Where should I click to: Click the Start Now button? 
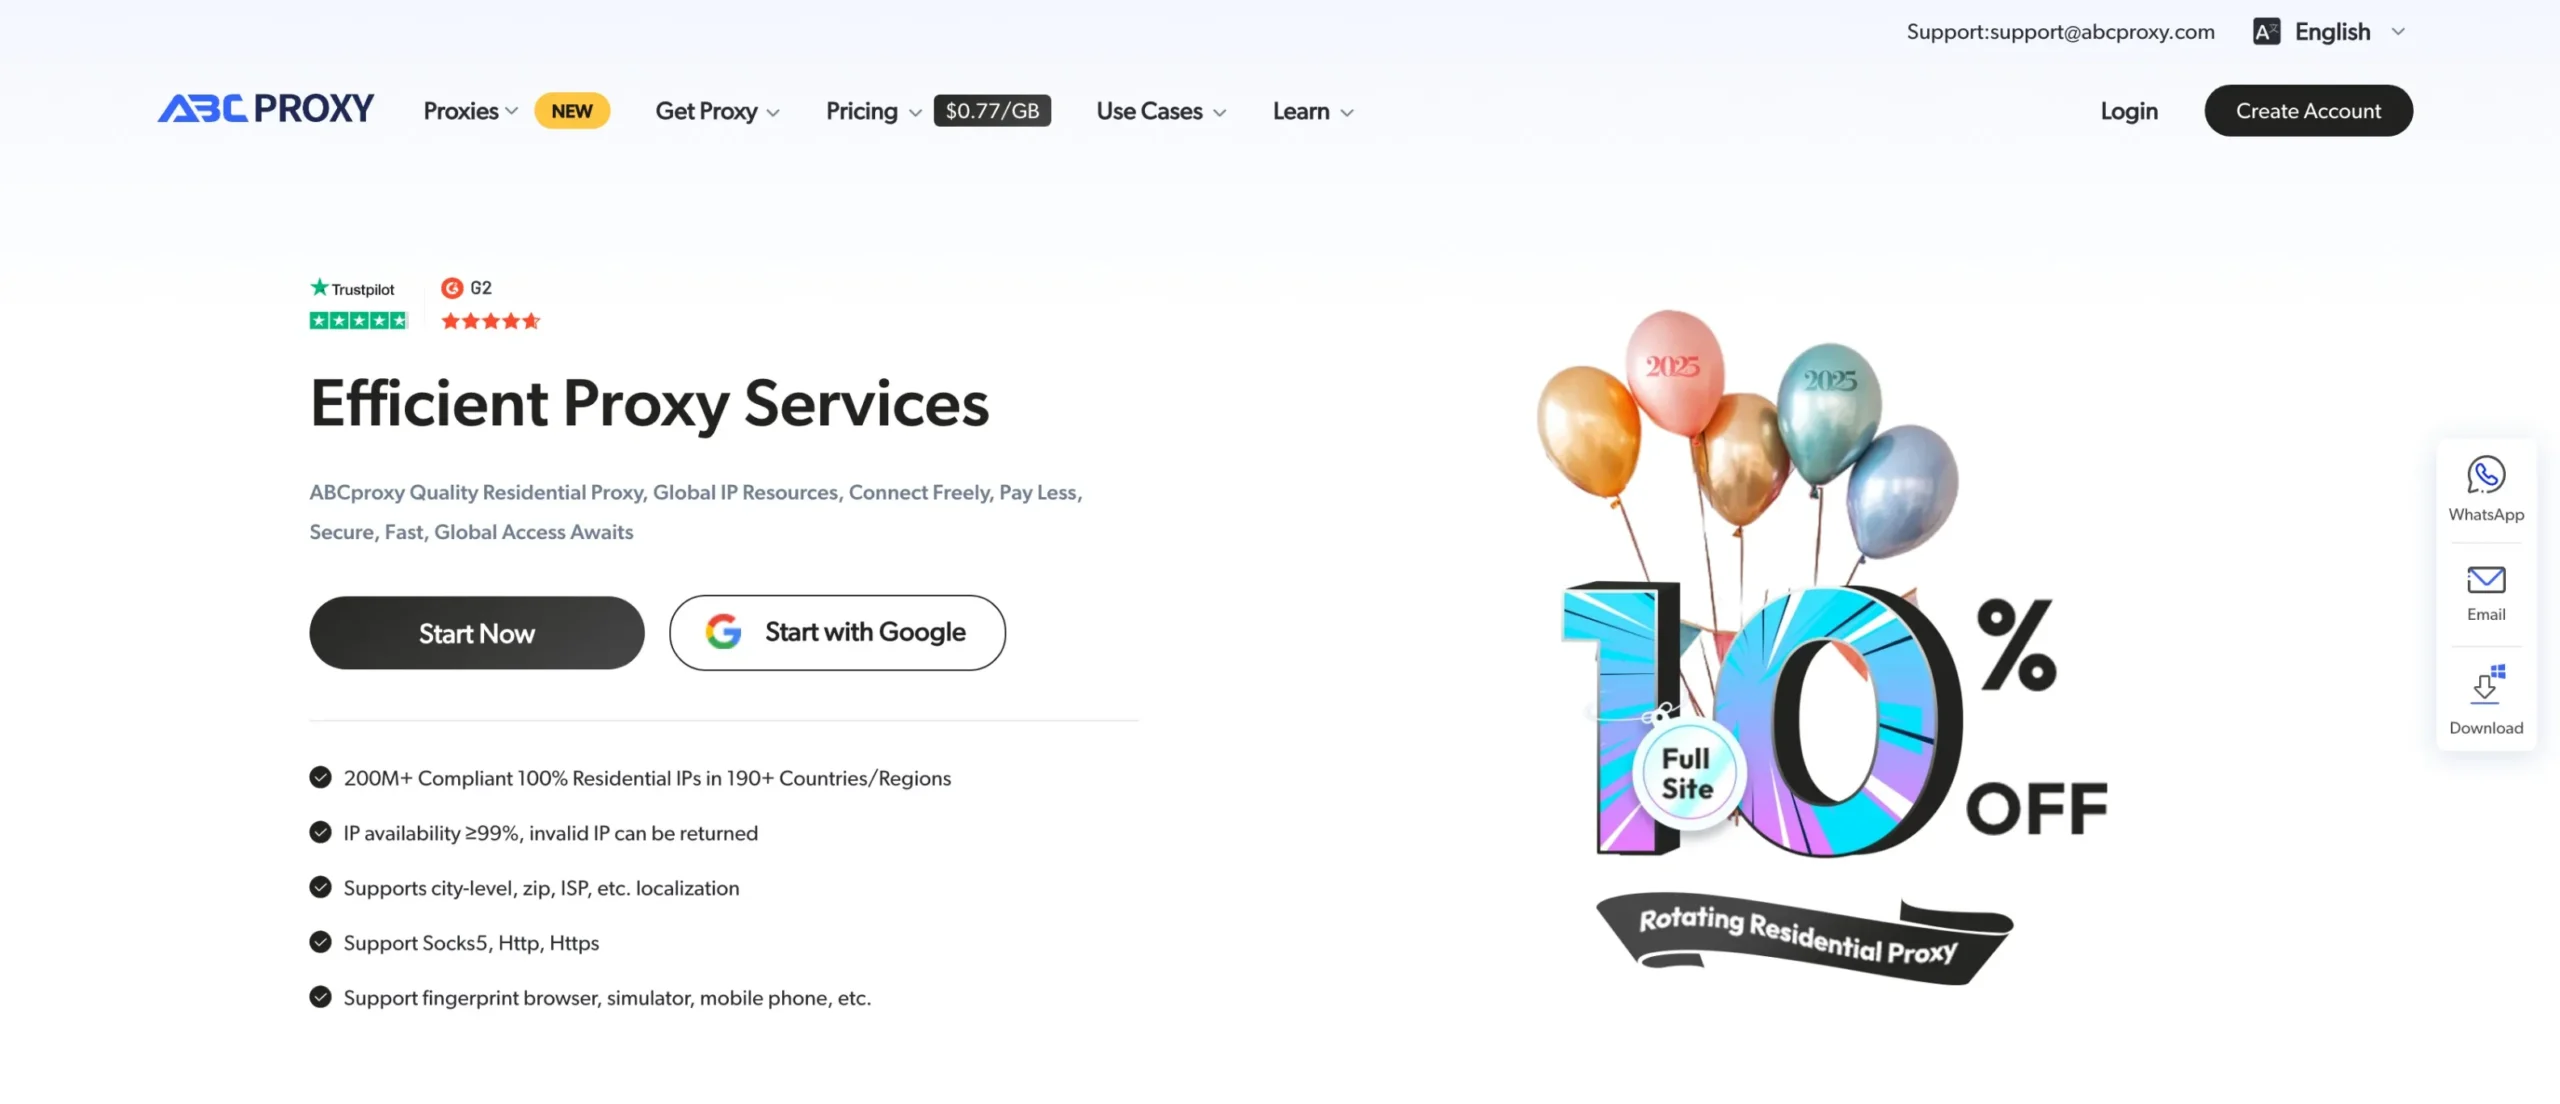(477, 633)
